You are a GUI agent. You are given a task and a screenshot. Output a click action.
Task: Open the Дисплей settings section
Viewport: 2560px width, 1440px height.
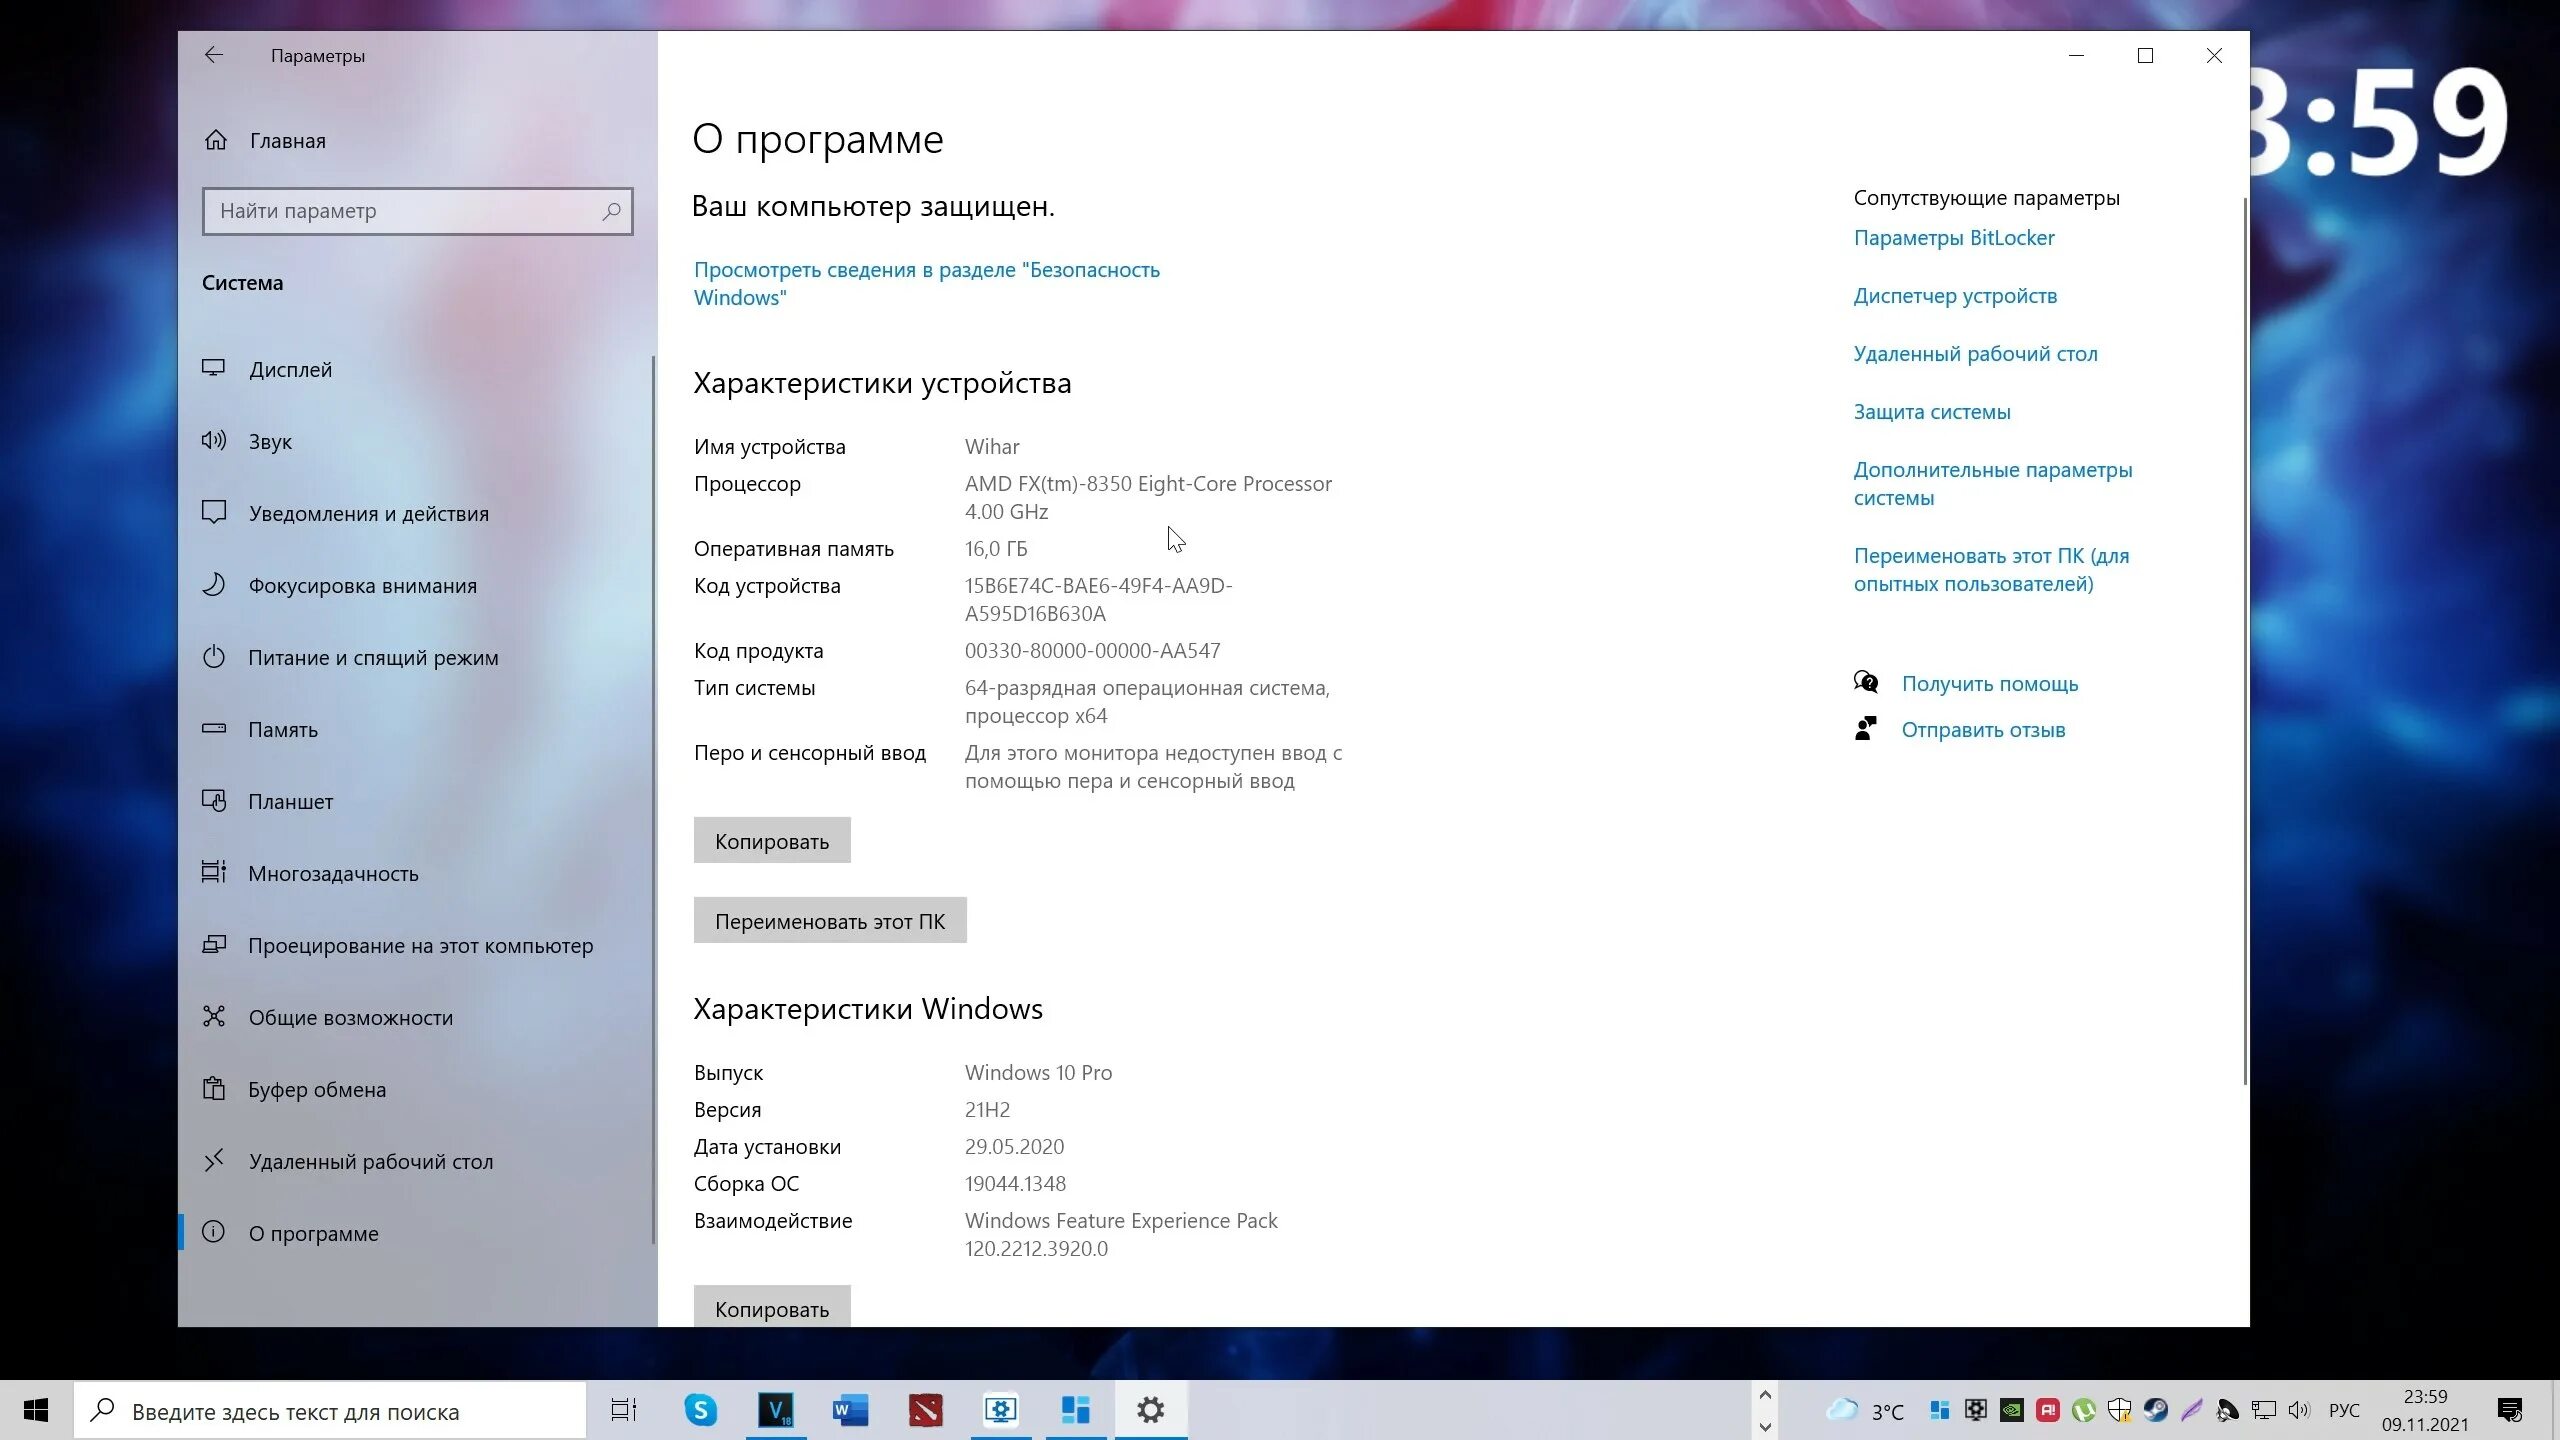(290, 370)
